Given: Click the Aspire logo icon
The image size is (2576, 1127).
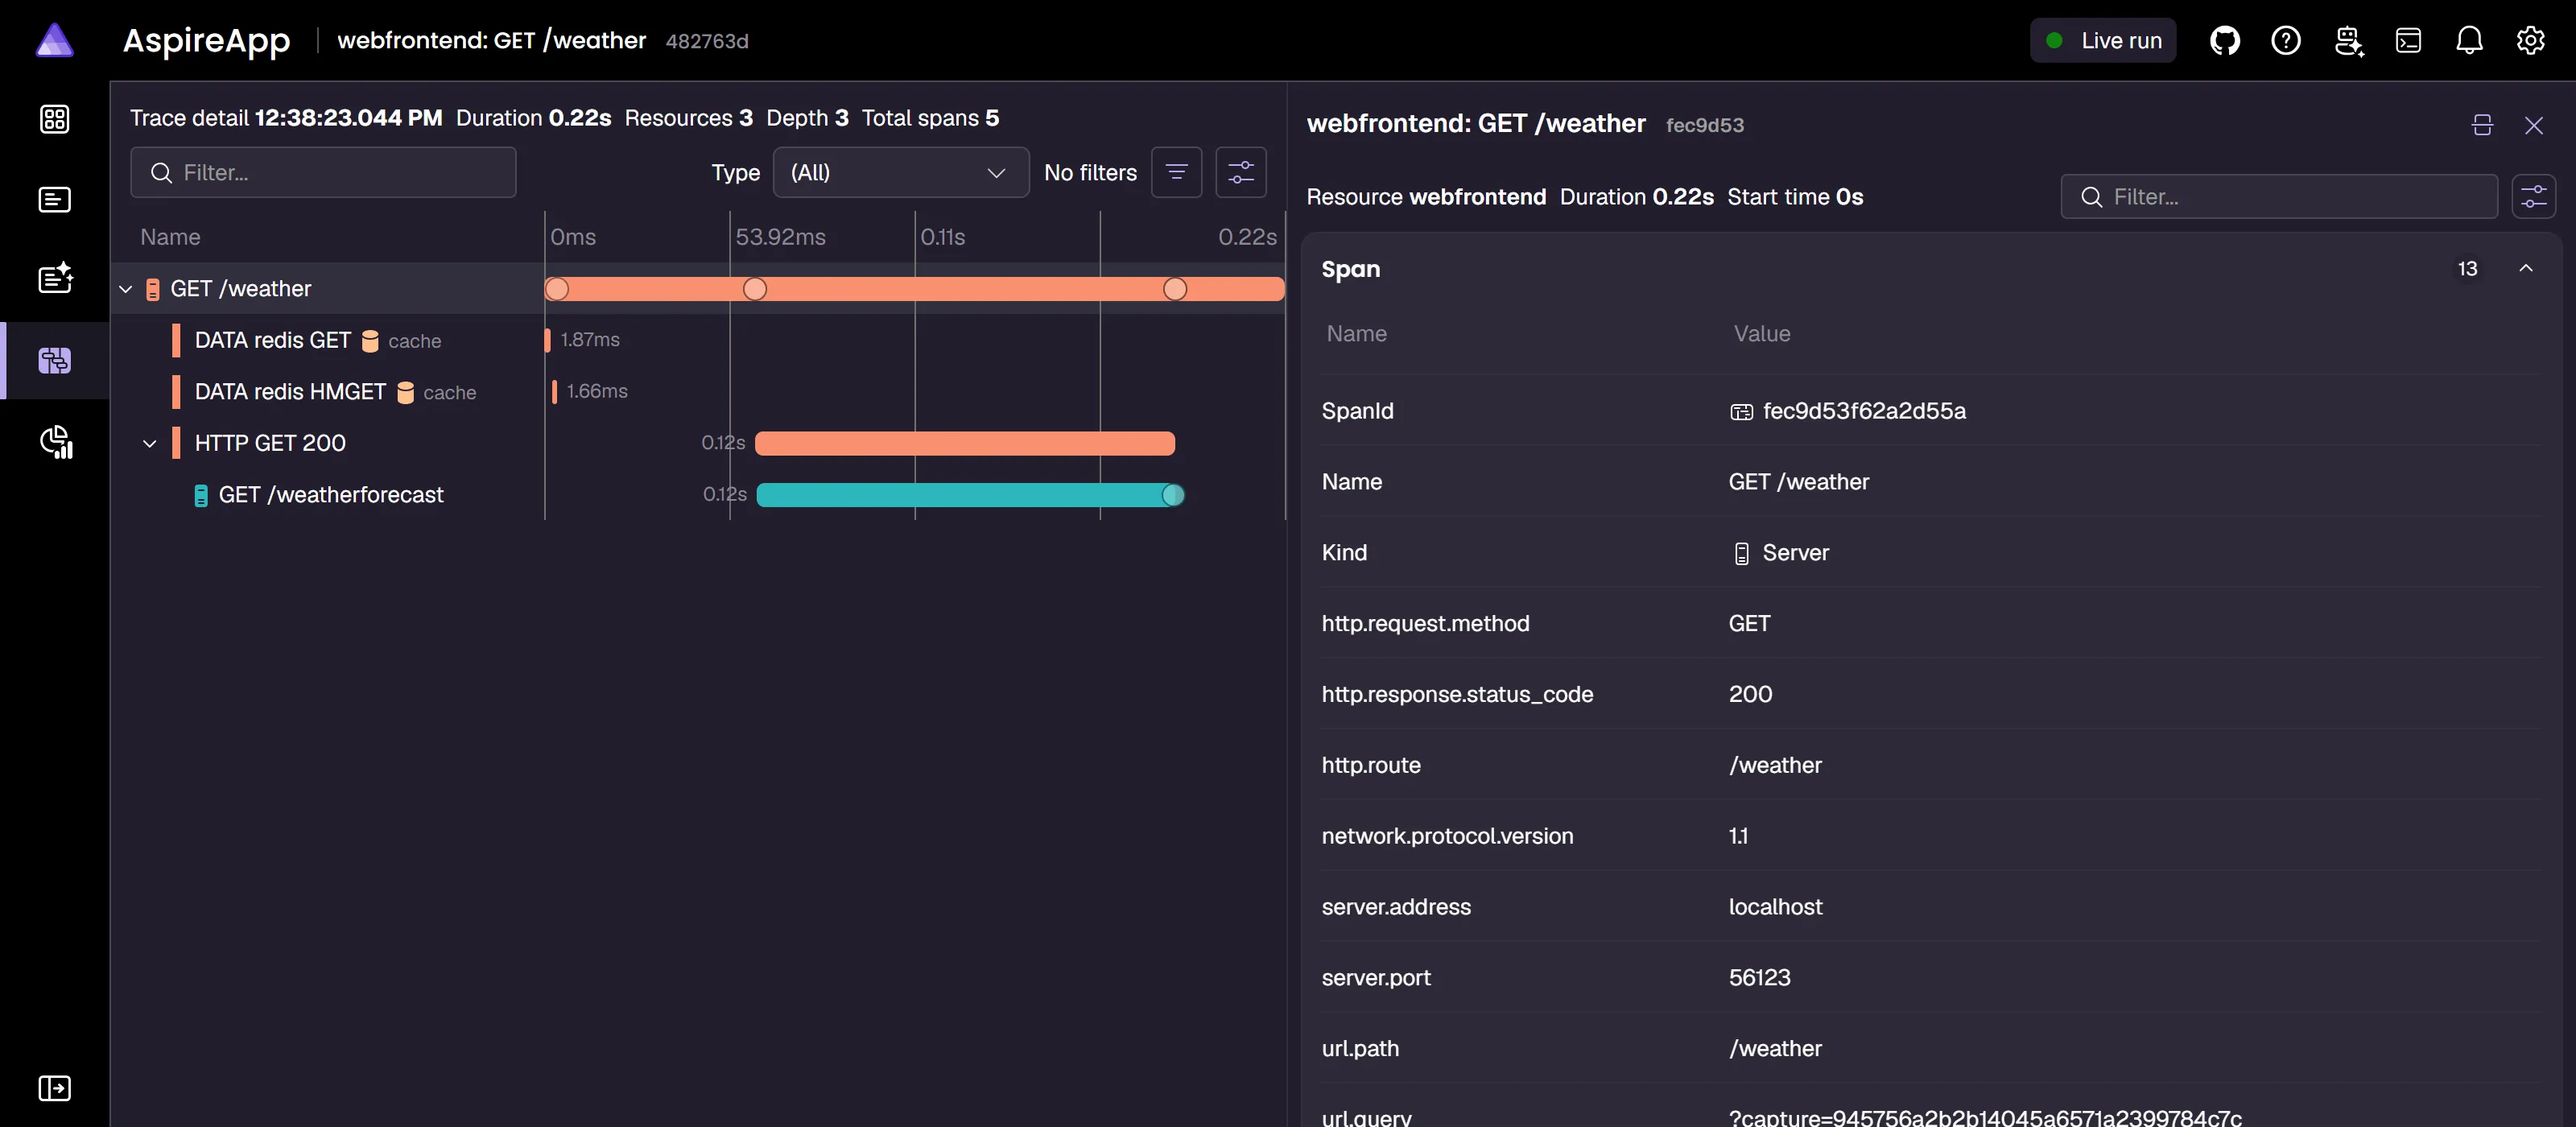Looking at the screenshot, I should [55, 41].
